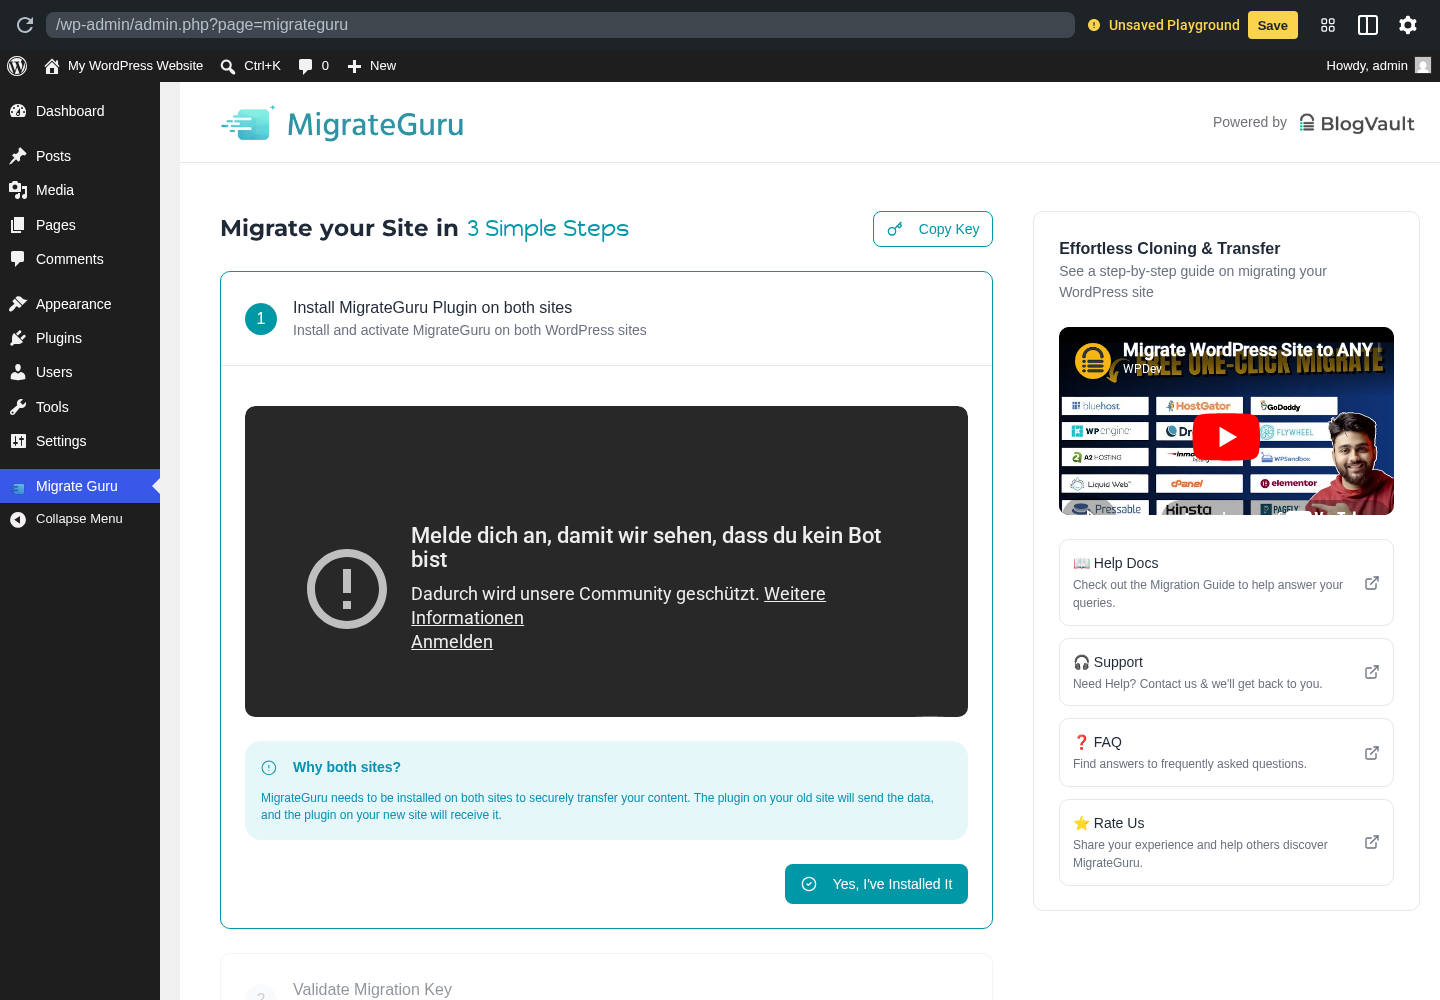Click the plus New icon in admin bar

click(x=354, y=66)
